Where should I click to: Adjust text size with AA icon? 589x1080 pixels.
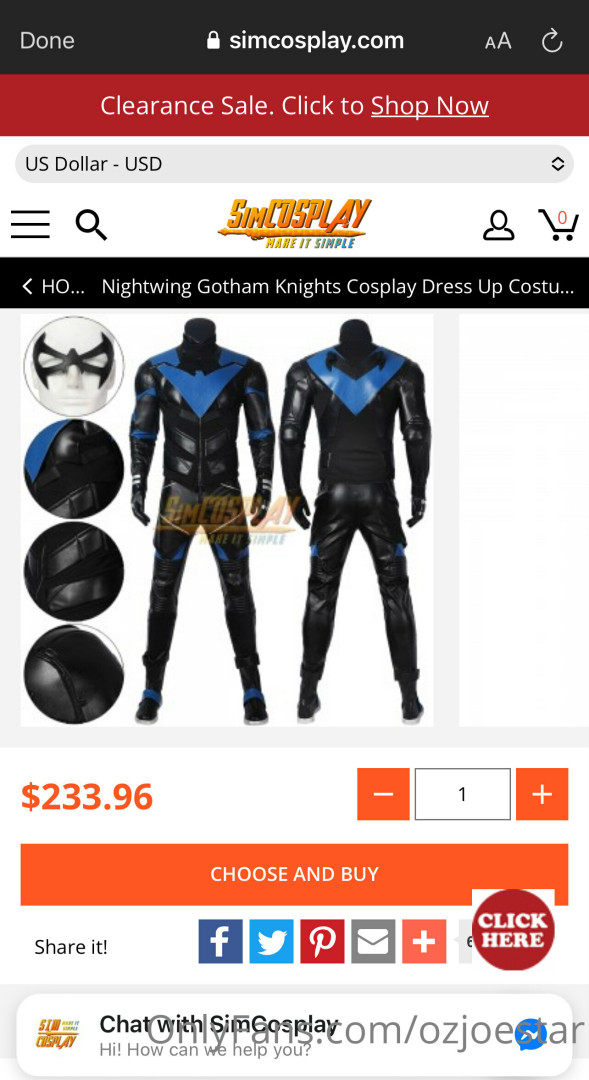click(x=498, y=41)
